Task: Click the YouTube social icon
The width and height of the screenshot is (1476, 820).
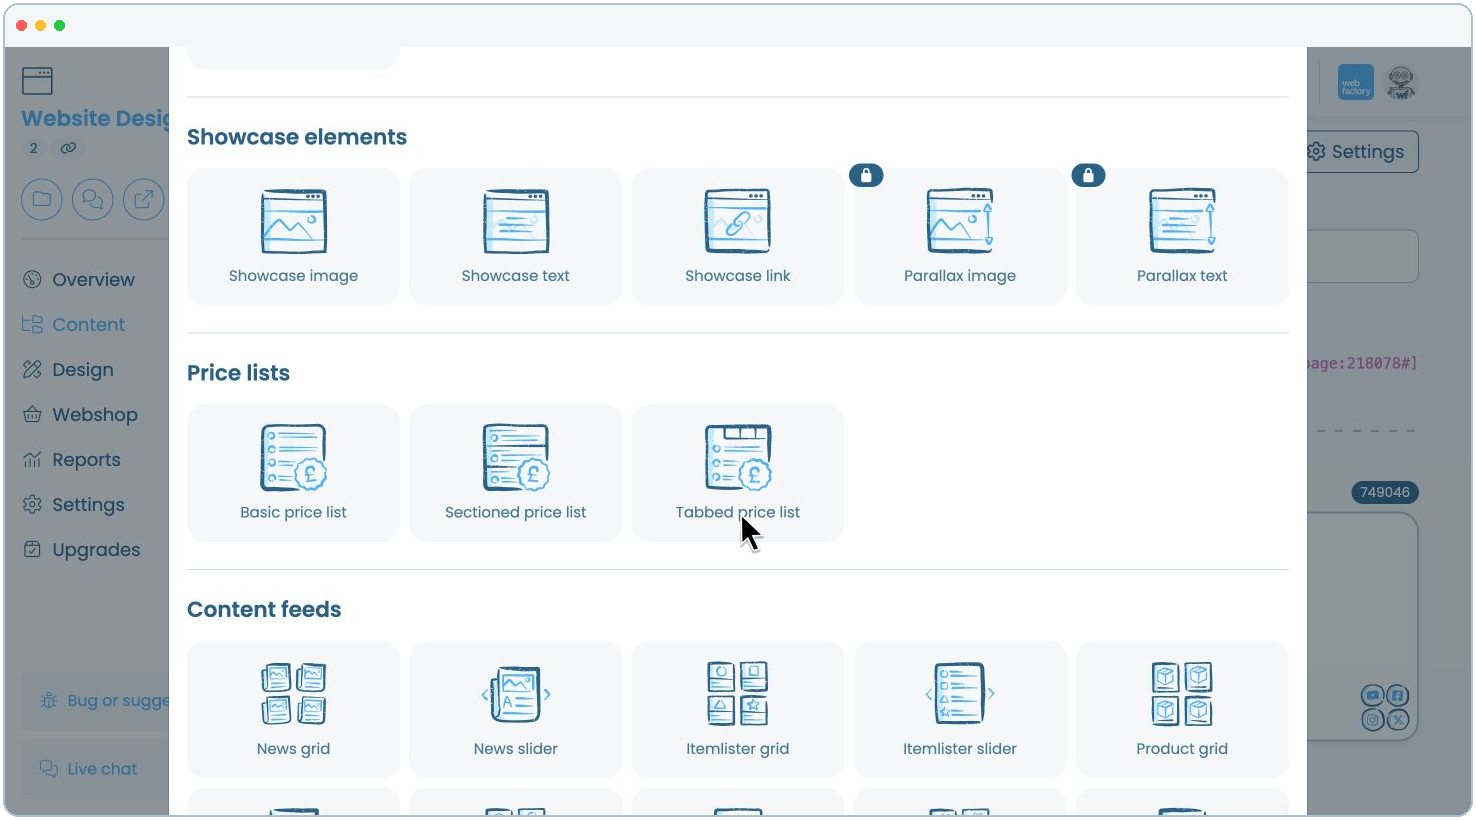Action: [1372, 695]
